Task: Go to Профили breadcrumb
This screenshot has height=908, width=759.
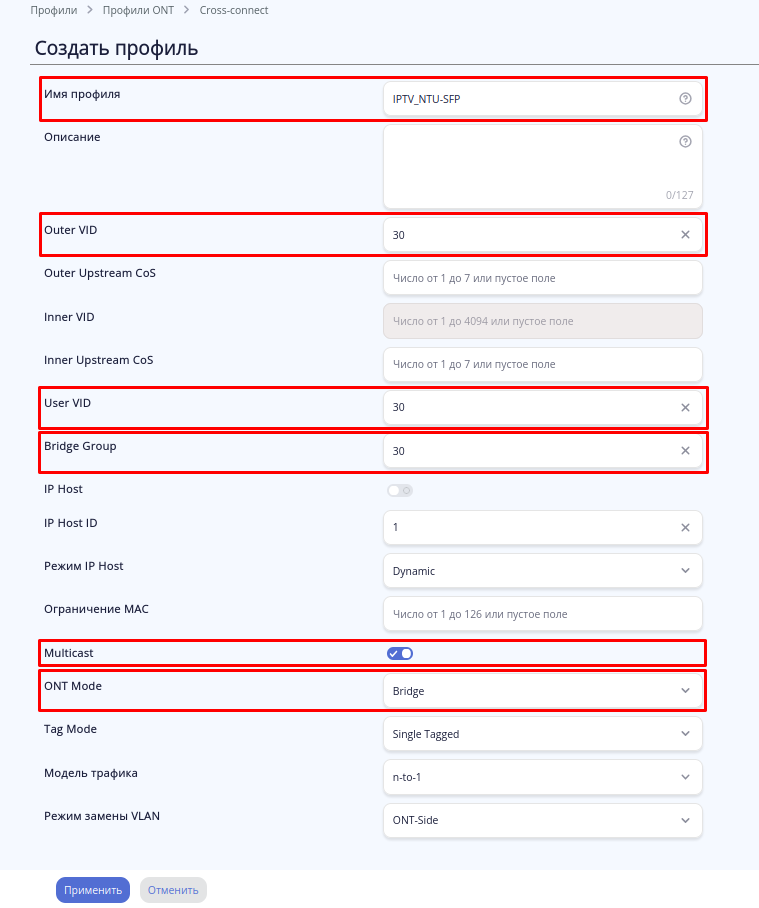Action: (54, 10)
